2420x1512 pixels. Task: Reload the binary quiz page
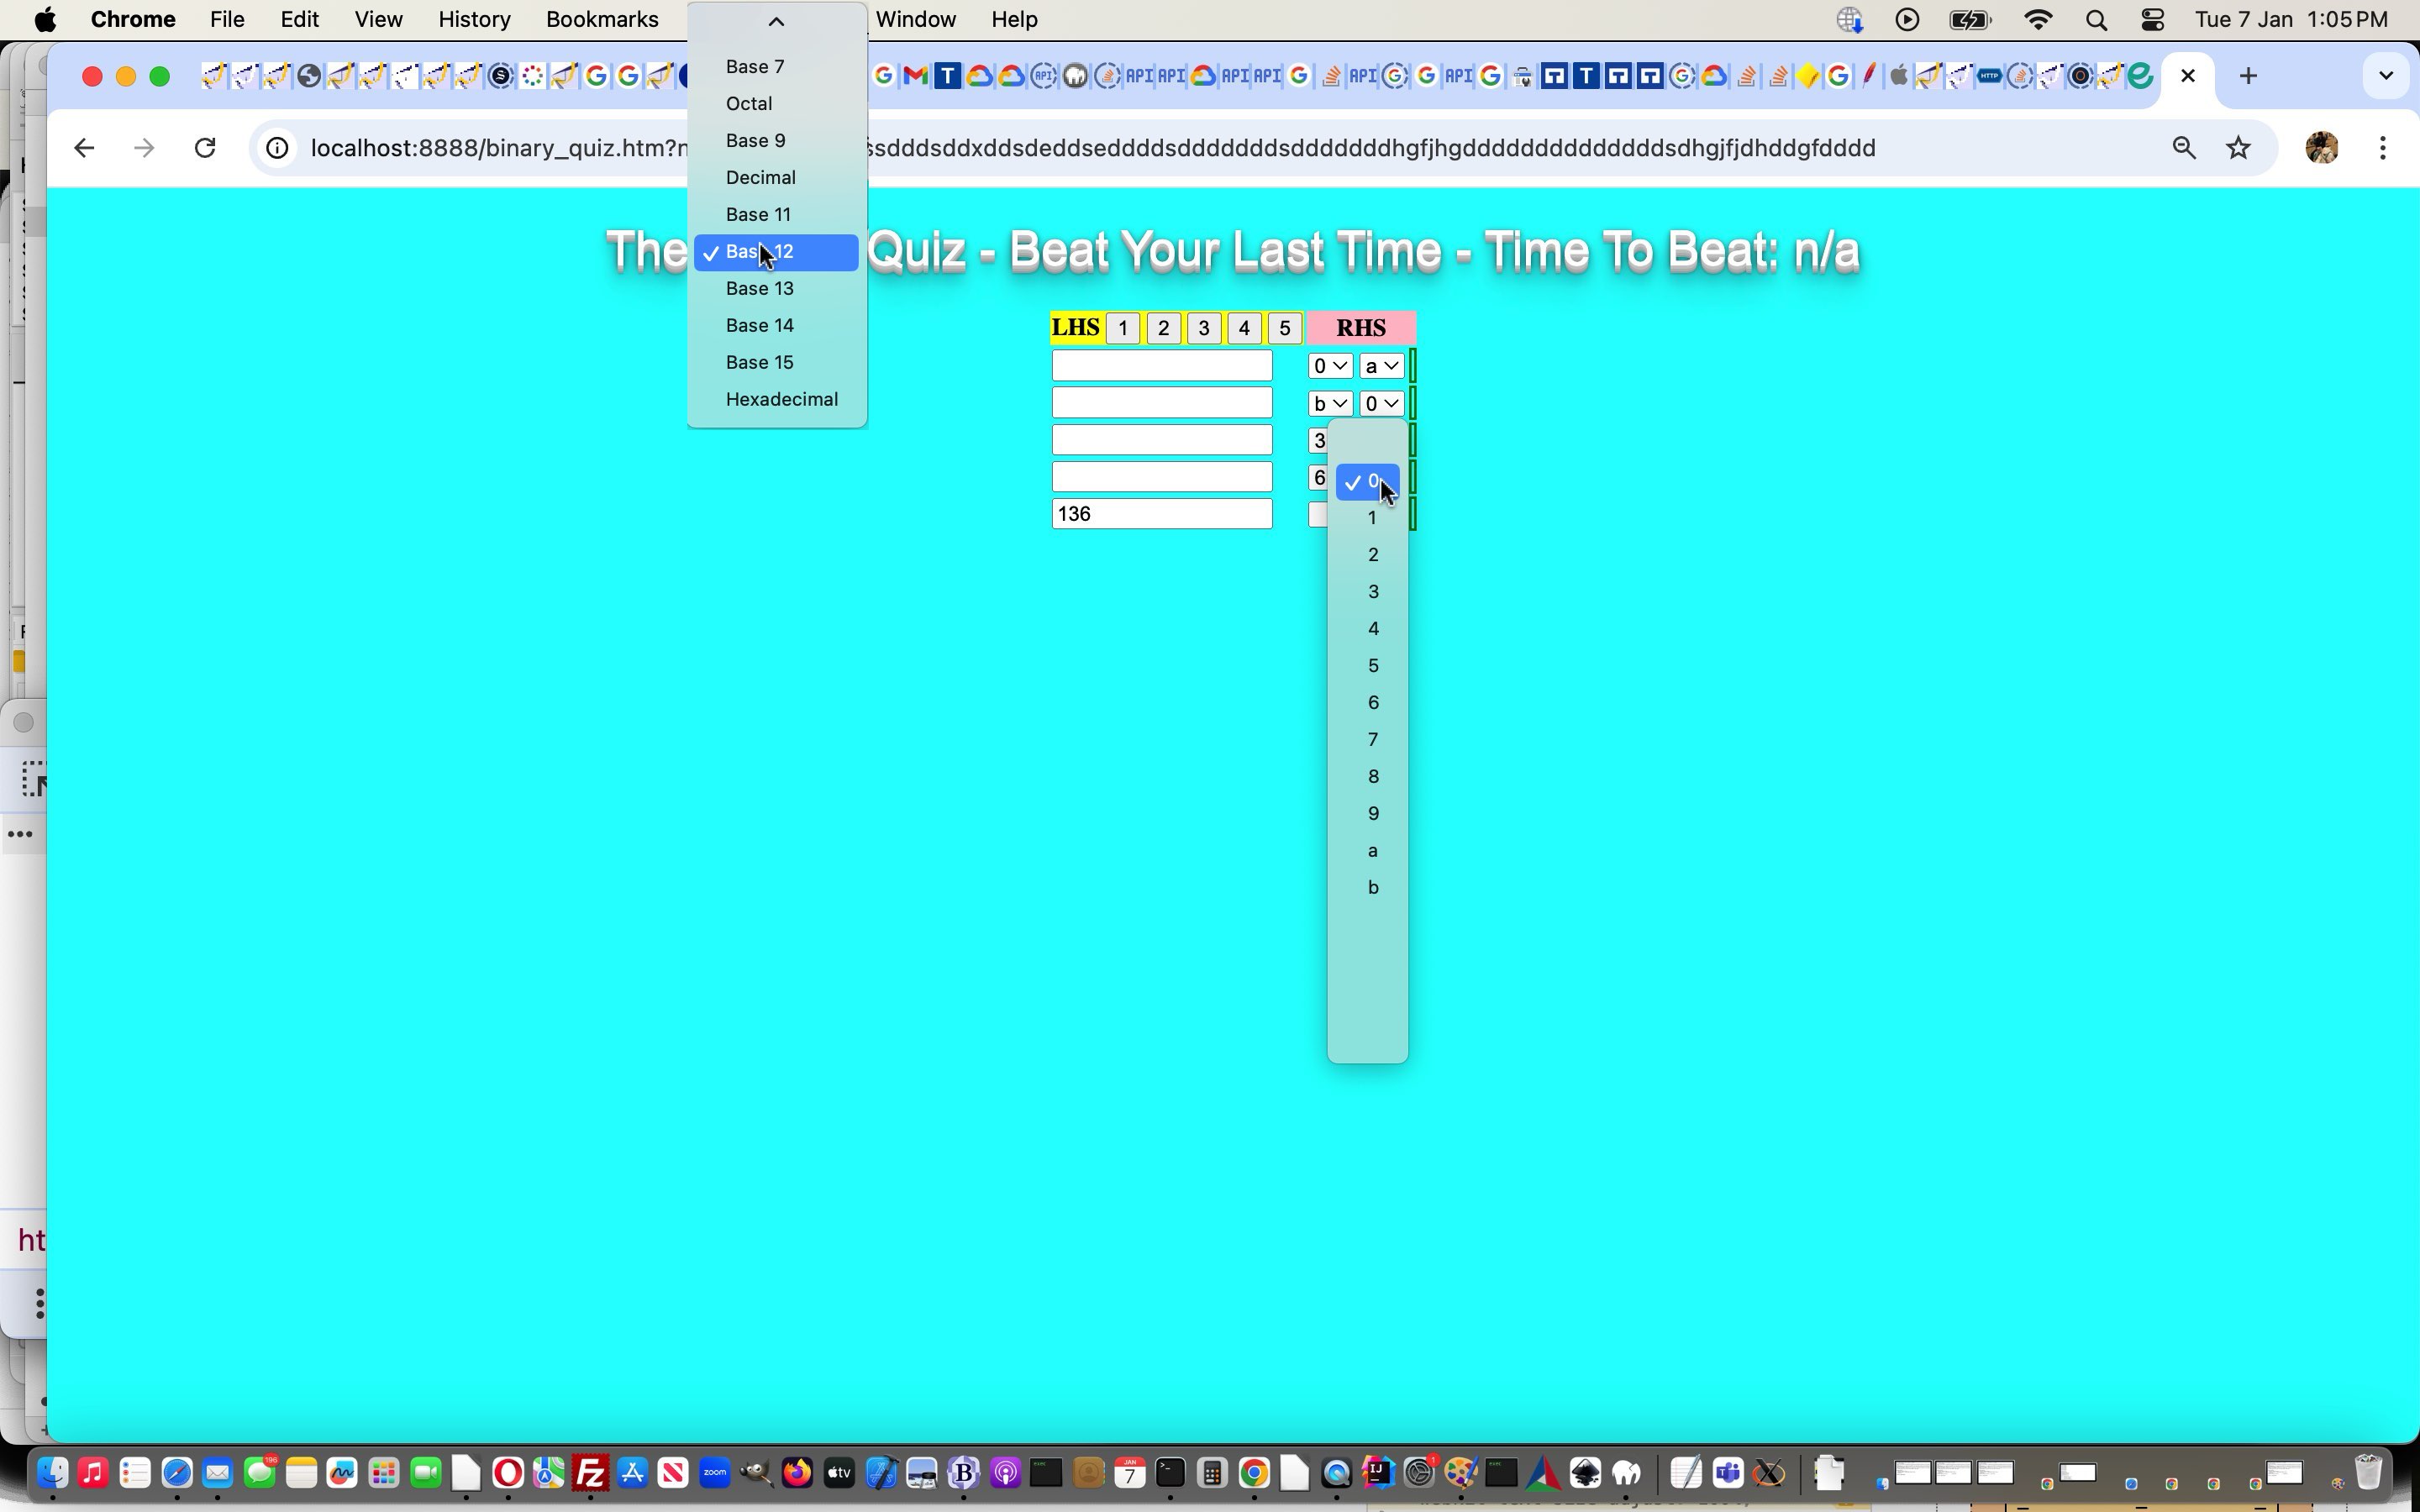[x=205, y=148]
